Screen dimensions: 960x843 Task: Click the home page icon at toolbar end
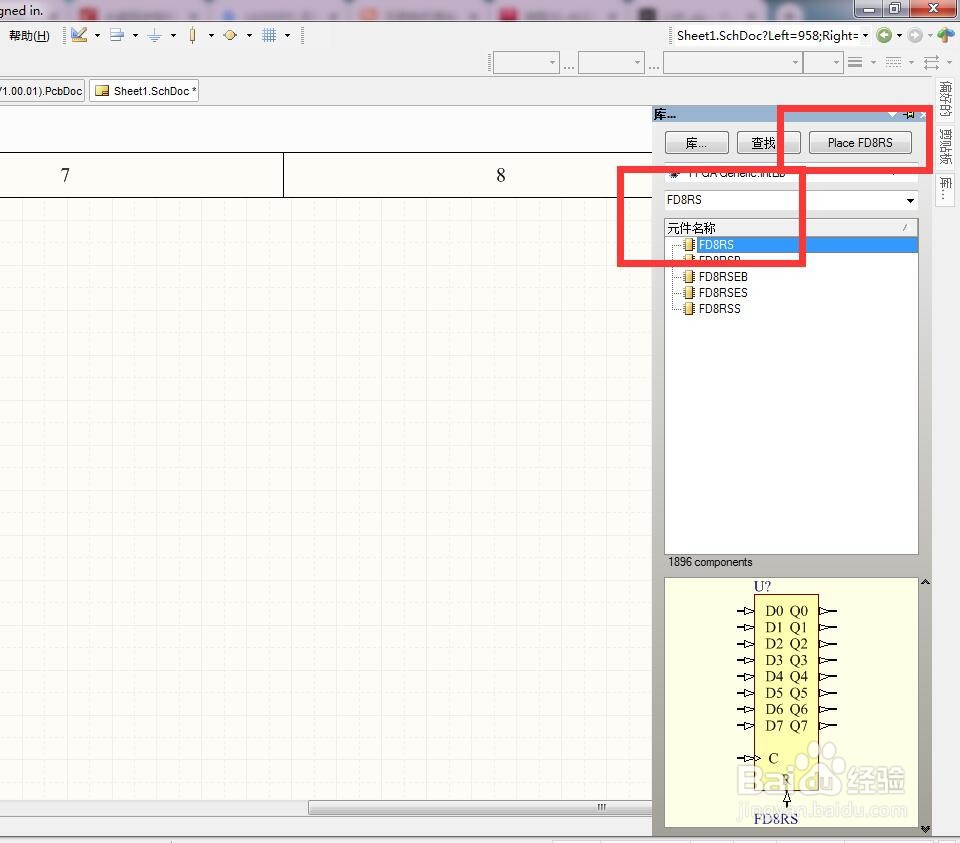coord(946,36)
